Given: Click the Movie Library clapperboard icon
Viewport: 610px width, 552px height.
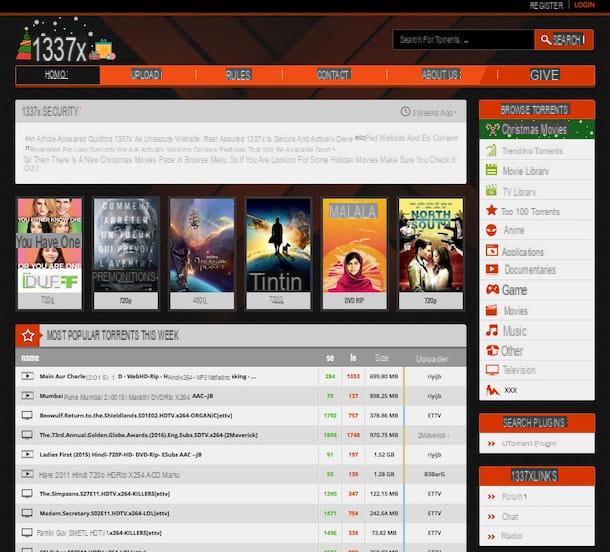Looking at the screenshot, I should (x=491, y=170).
